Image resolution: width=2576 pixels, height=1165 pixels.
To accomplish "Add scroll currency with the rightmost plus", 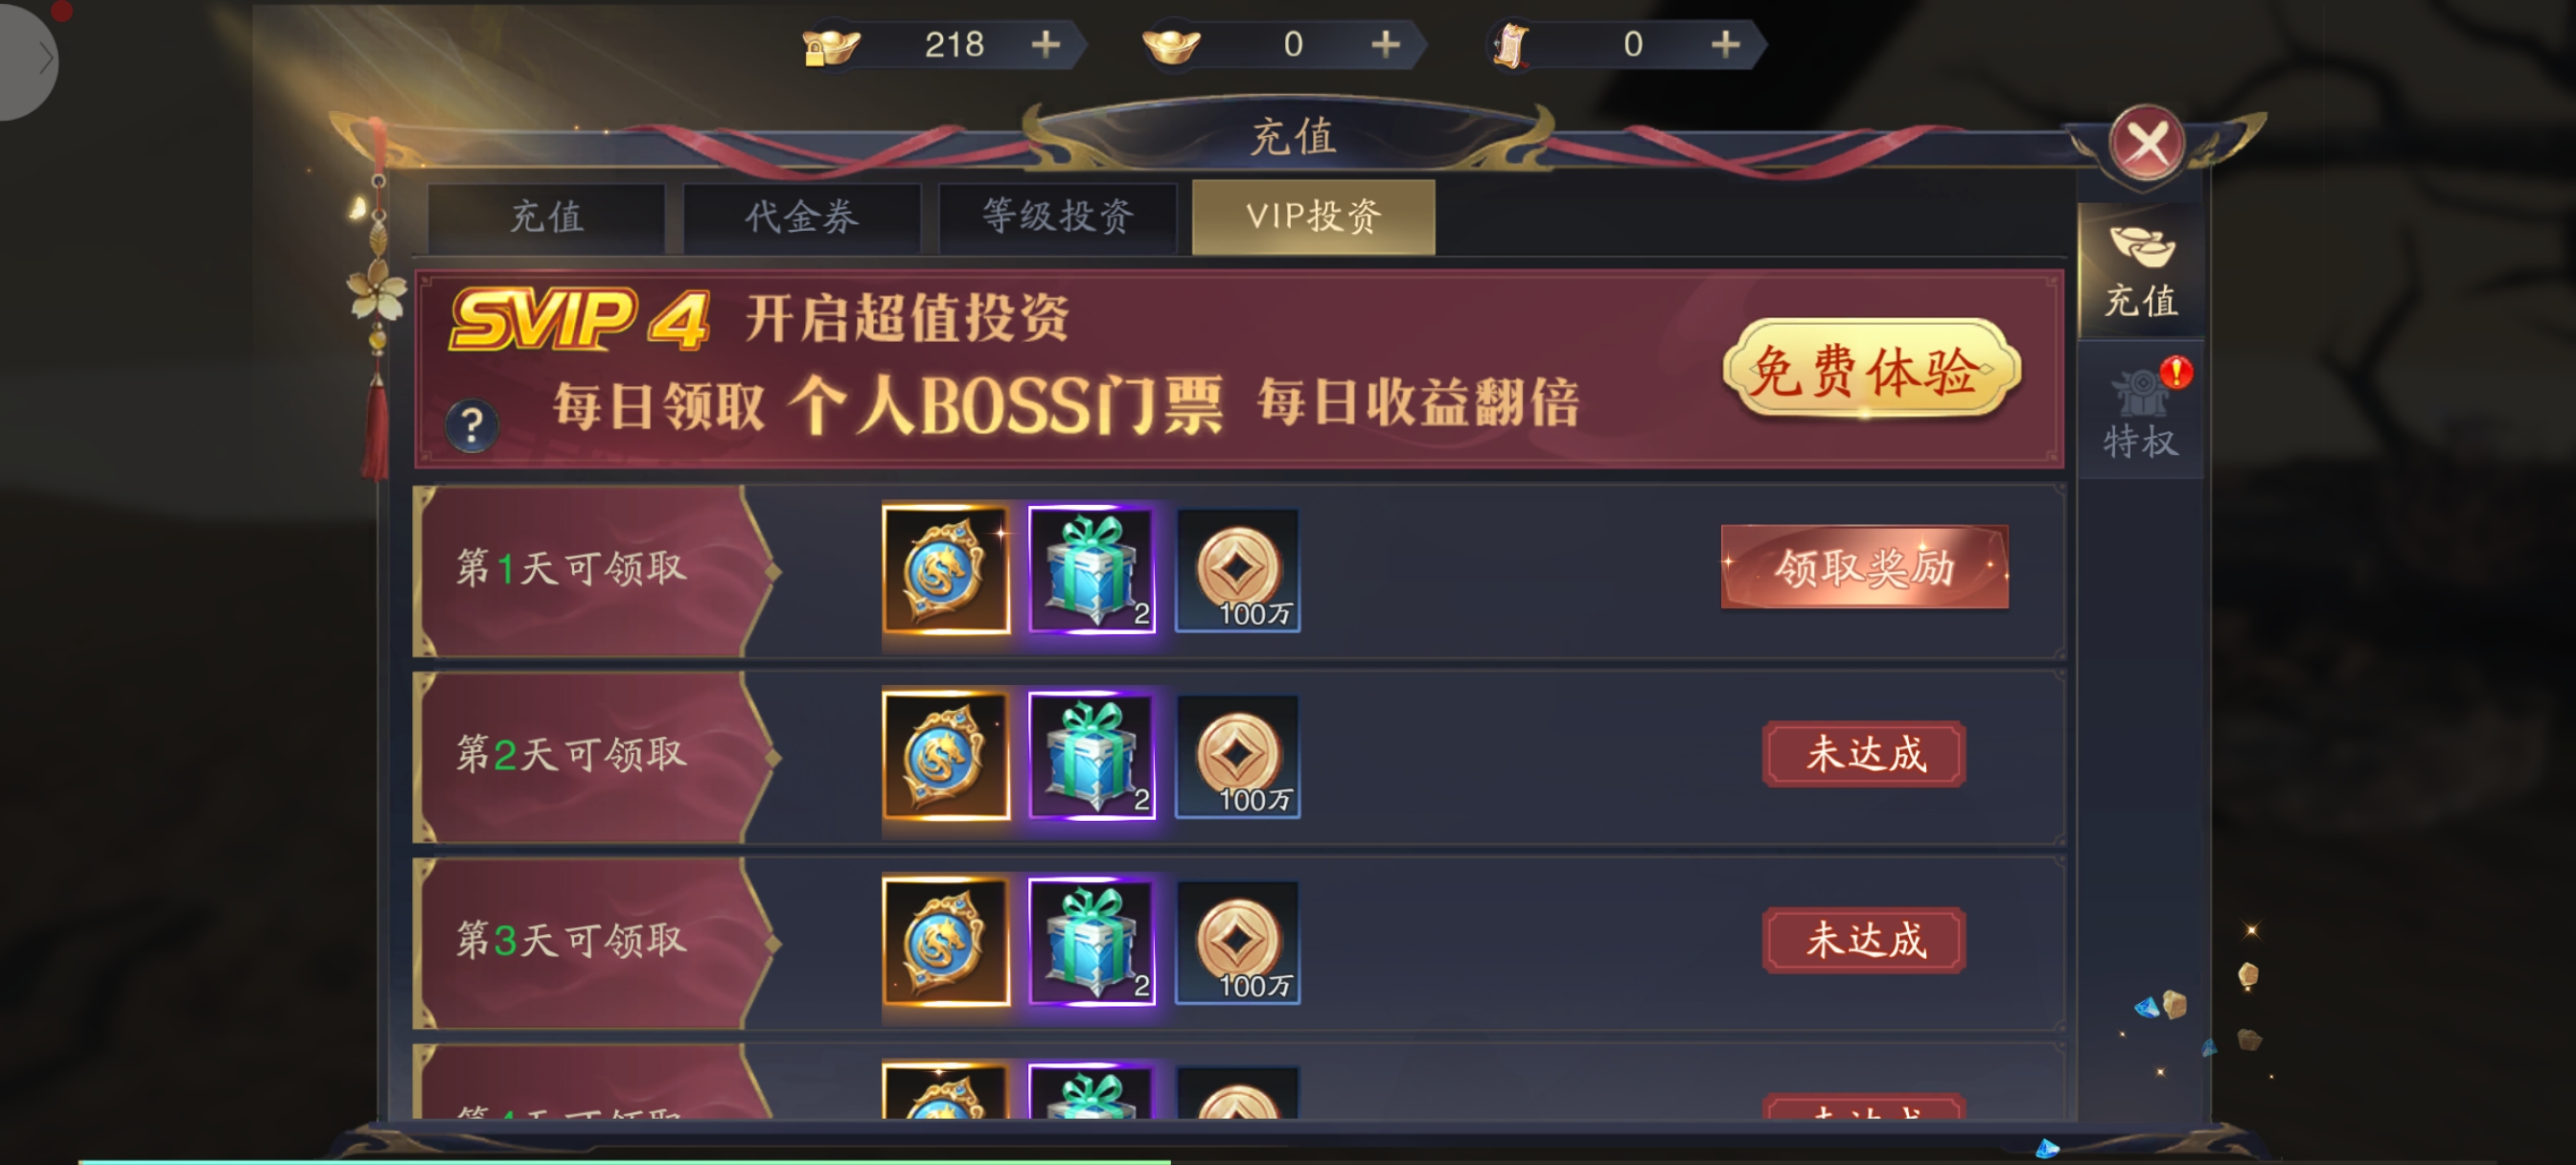I will click(1725, 44).
